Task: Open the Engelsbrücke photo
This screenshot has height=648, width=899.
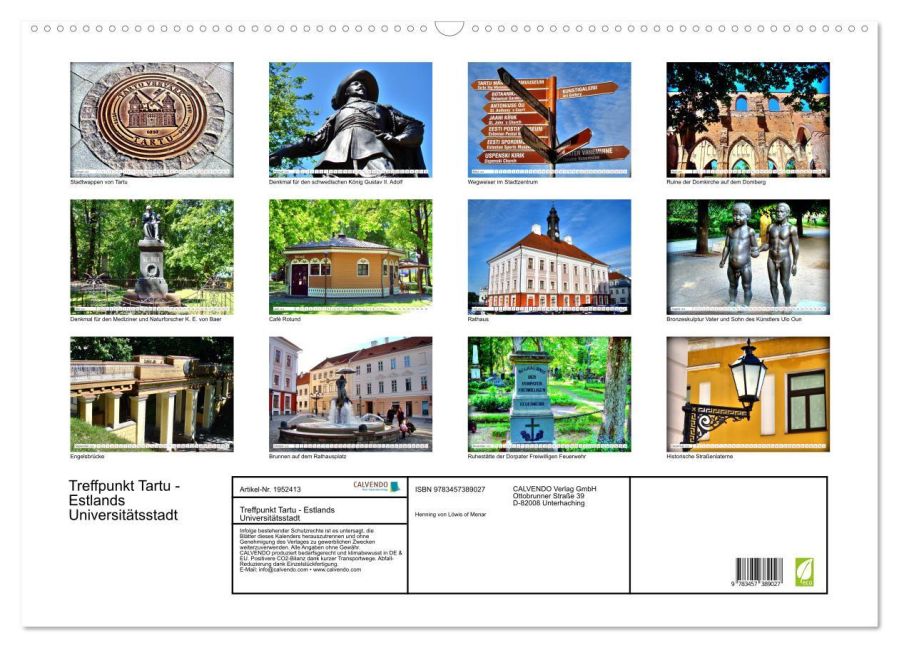Action: 151,394
